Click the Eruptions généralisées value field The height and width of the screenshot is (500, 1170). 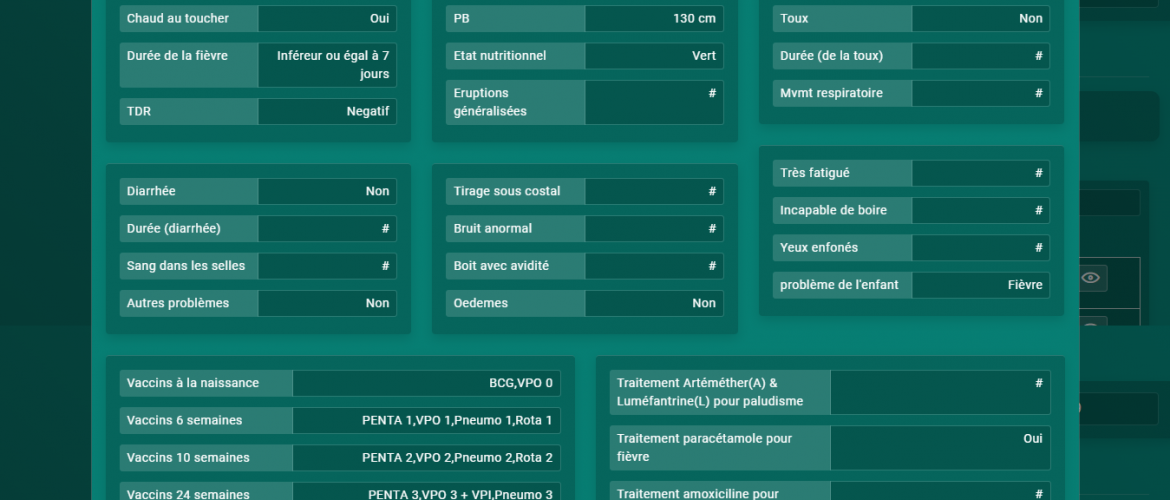(654, 102)
